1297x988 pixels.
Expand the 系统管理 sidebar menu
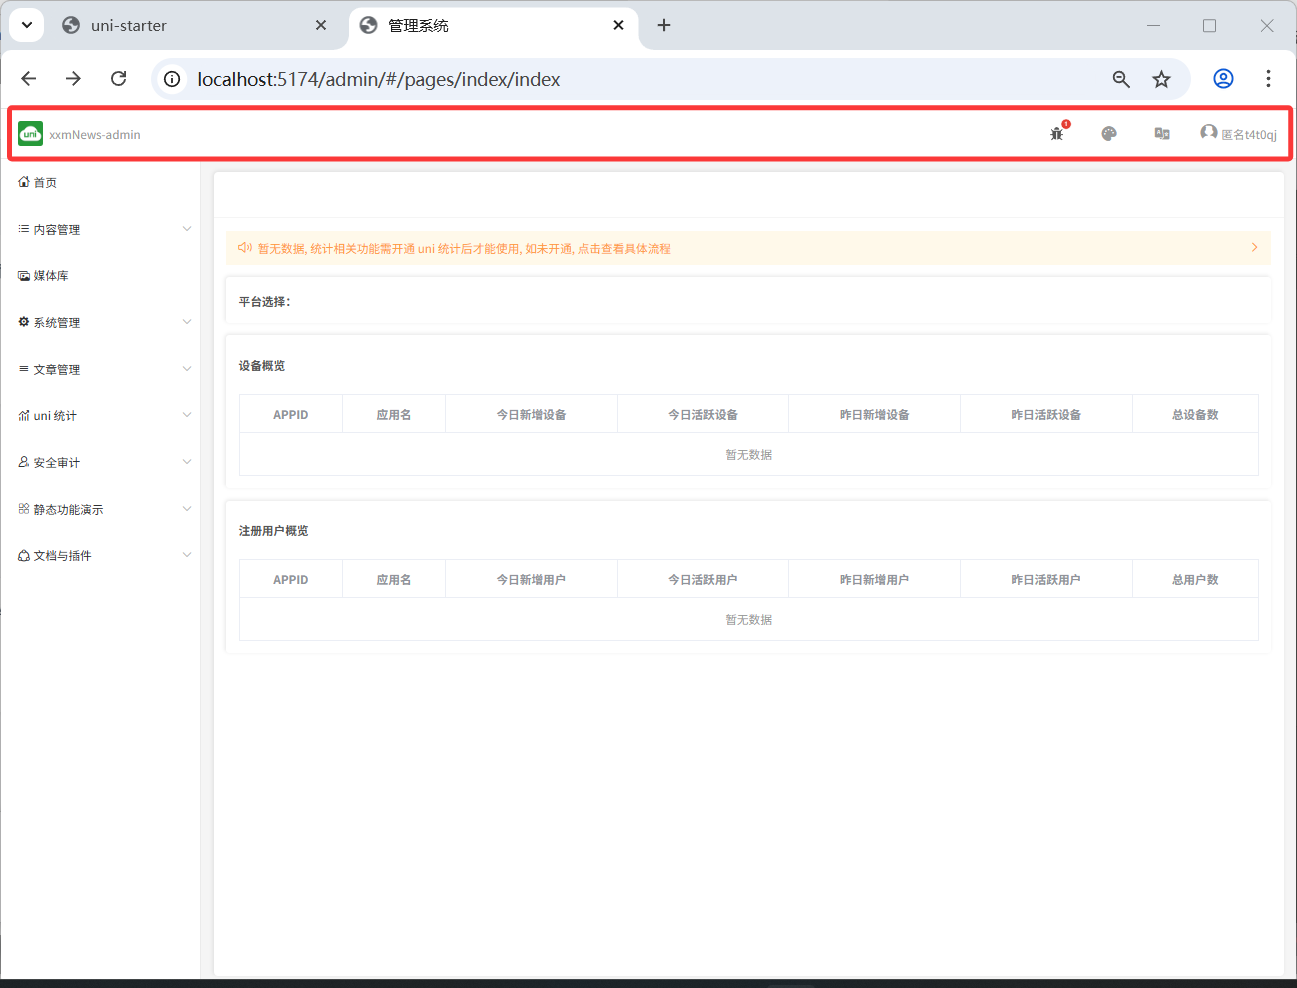tap(57, 323)
